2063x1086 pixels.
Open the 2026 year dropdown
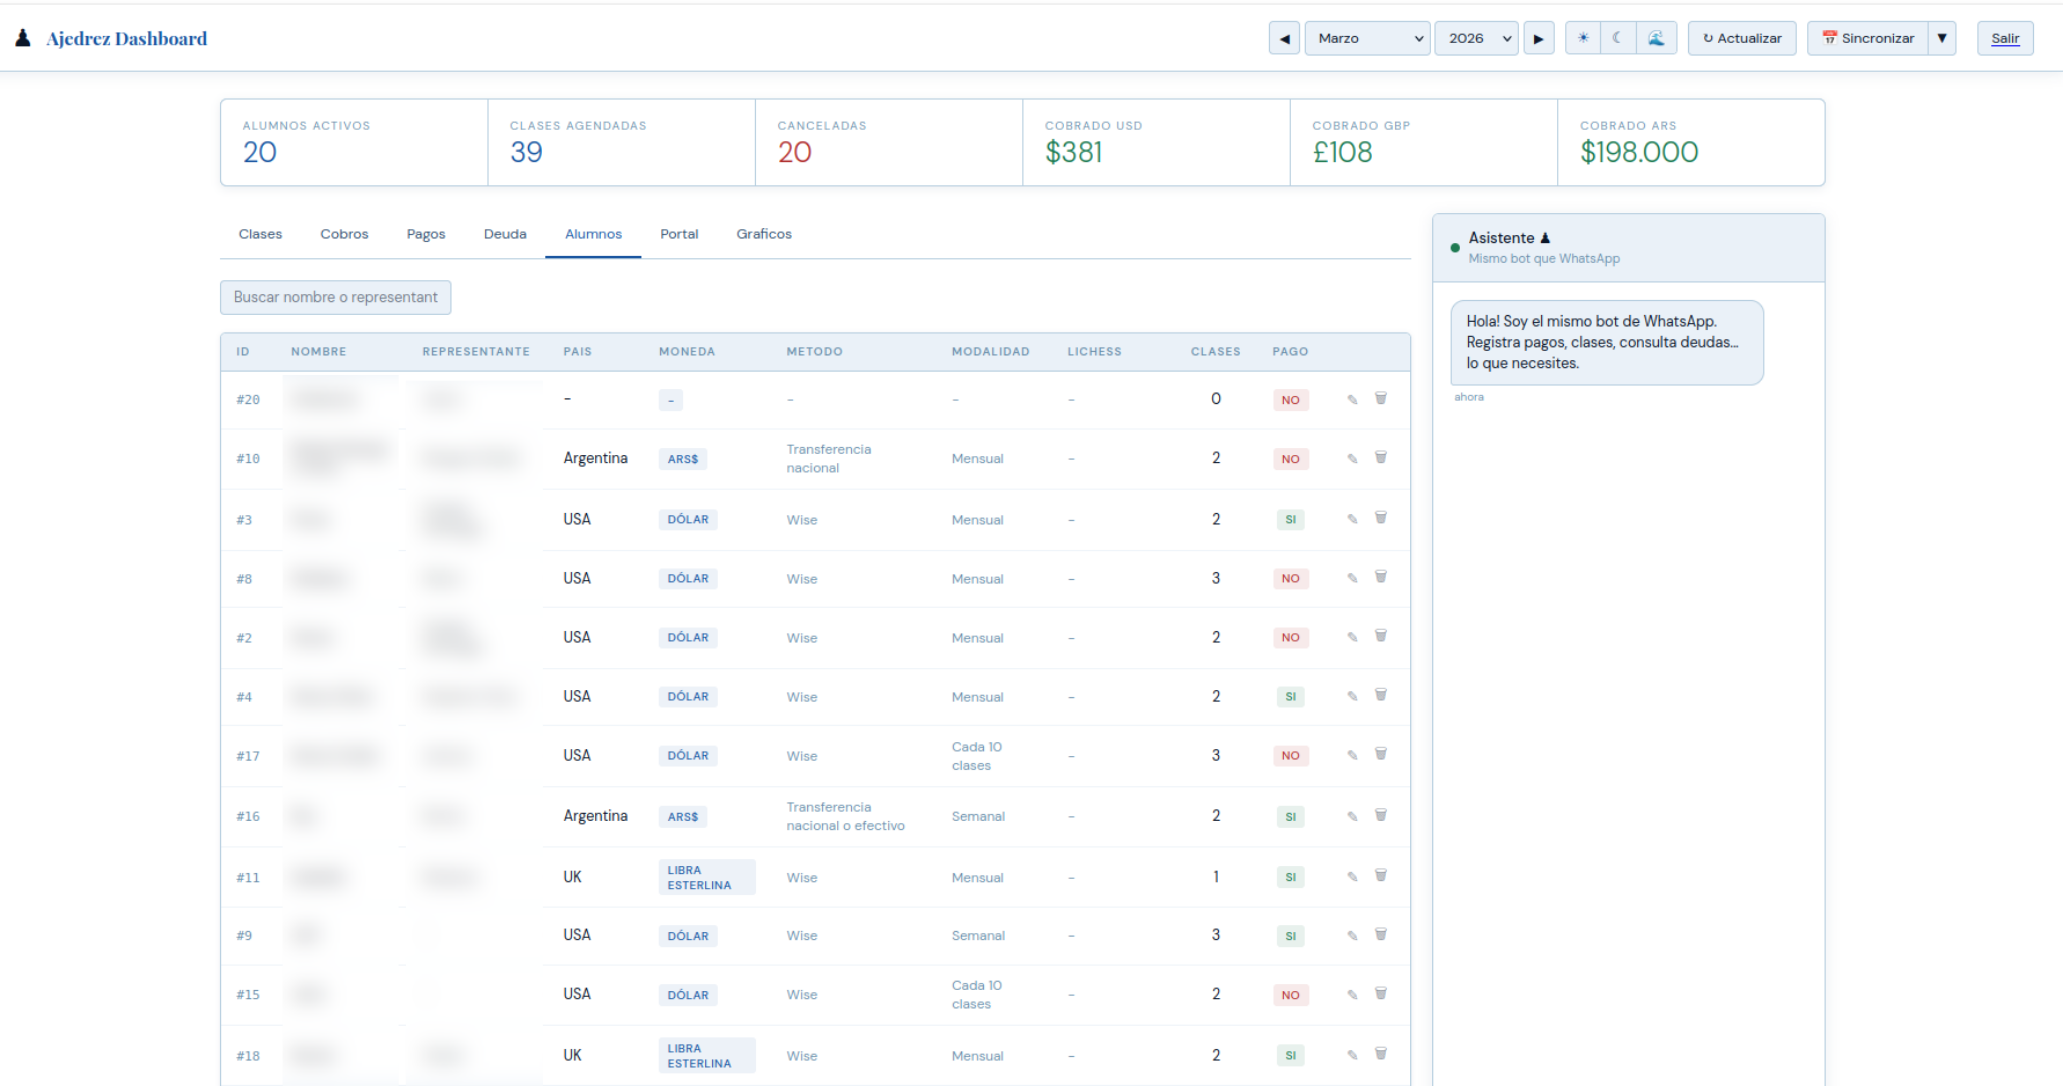click(x=1476, y=38)
